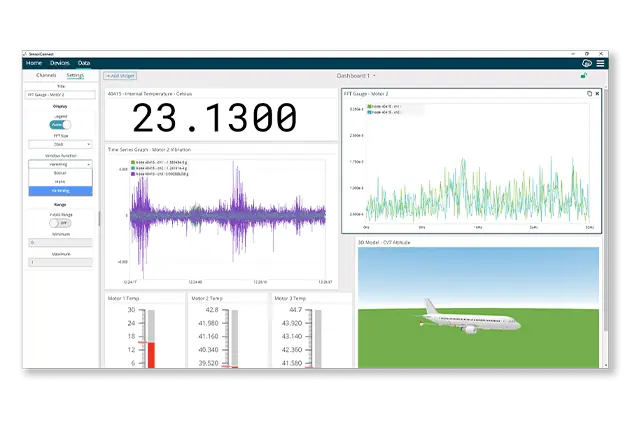The height and width of the screenshot is (428, 640).
Task: Open the Dashboard 1 dropdown
Action: tap(356, 76)
